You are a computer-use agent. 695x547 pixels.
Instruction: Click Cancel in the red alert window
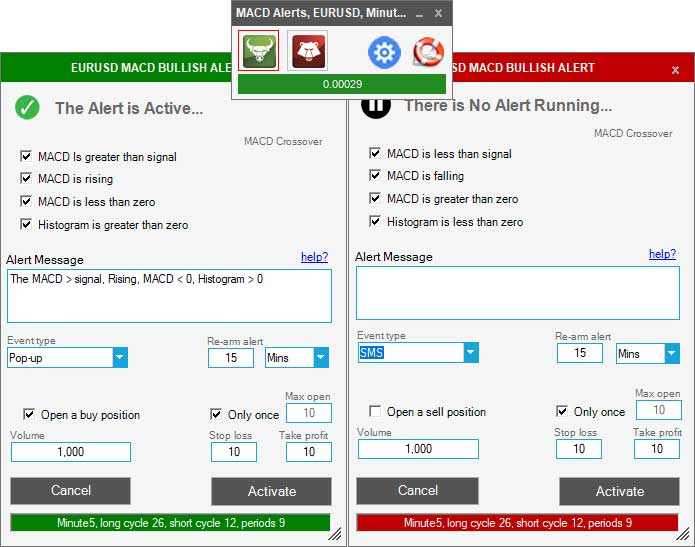point(418,491)
